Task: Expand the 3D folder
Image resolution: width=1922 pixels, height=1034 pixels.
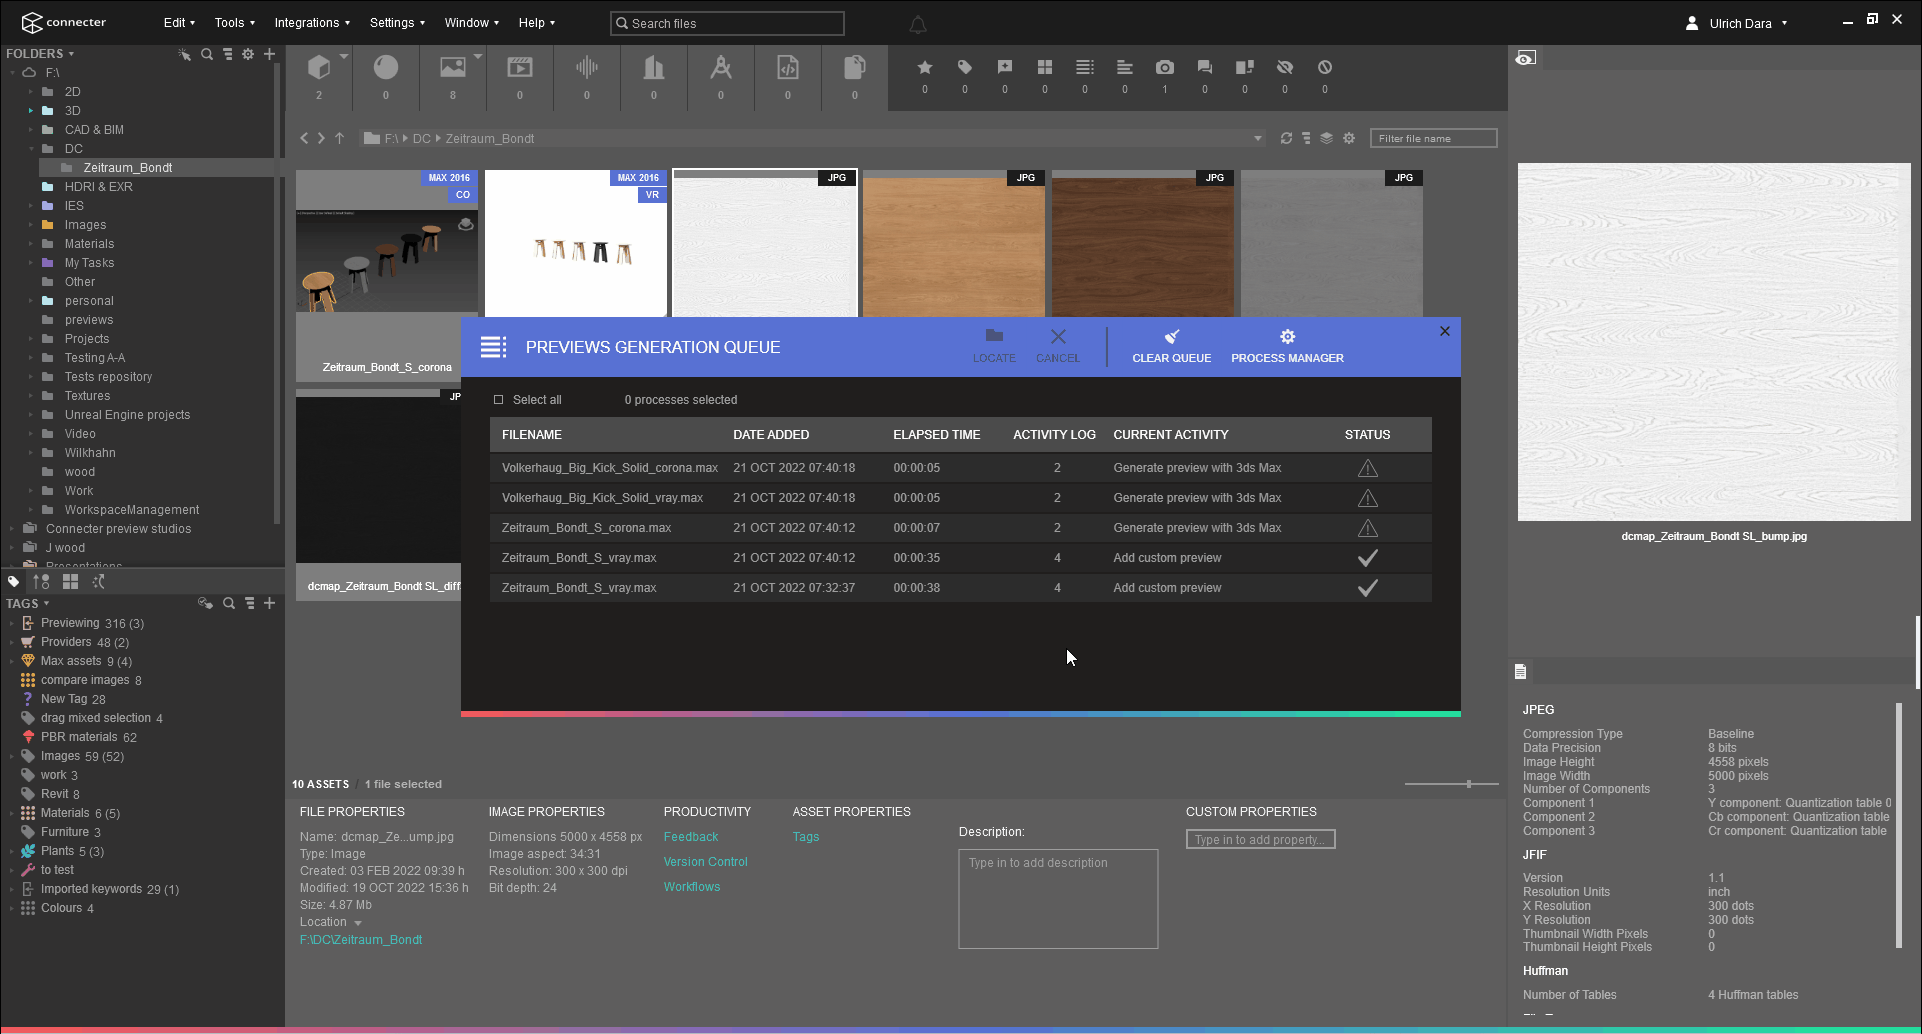Action: [31, 111]
